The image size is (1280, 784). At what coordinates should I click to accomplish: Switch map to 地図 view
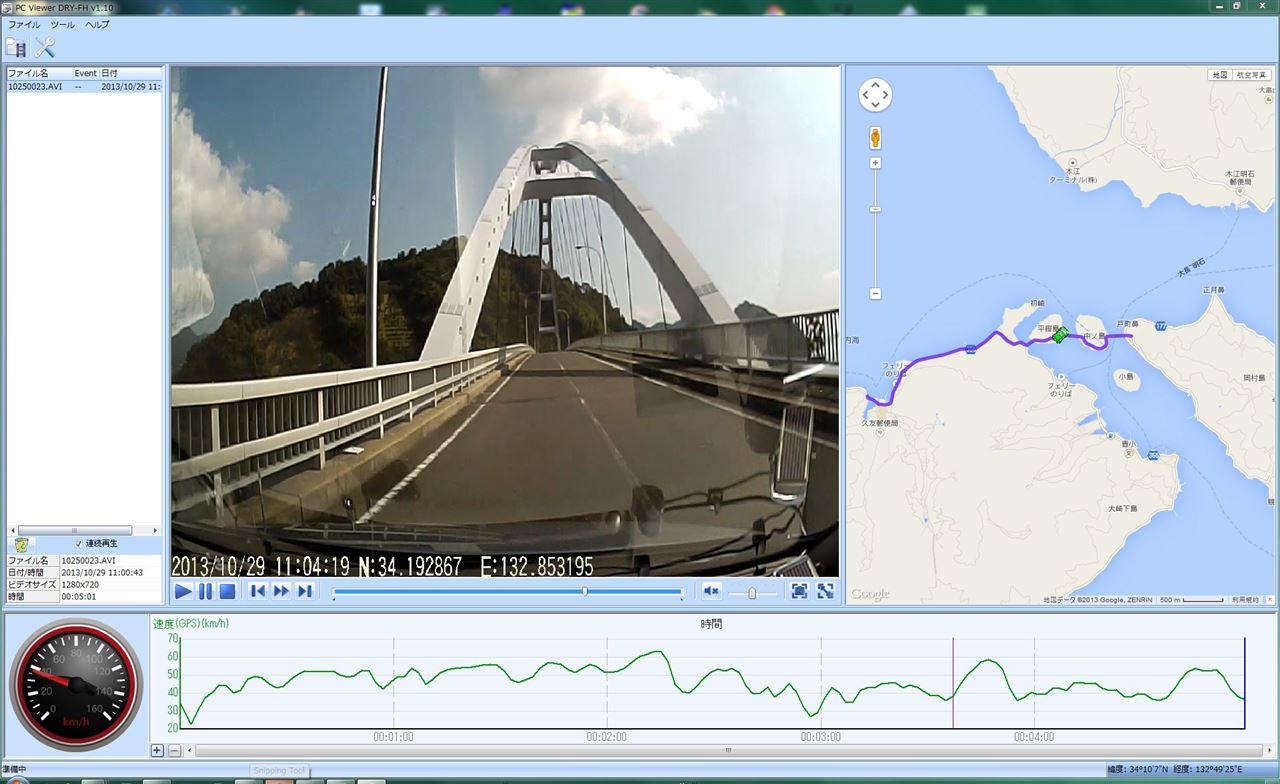[1219, 74]
